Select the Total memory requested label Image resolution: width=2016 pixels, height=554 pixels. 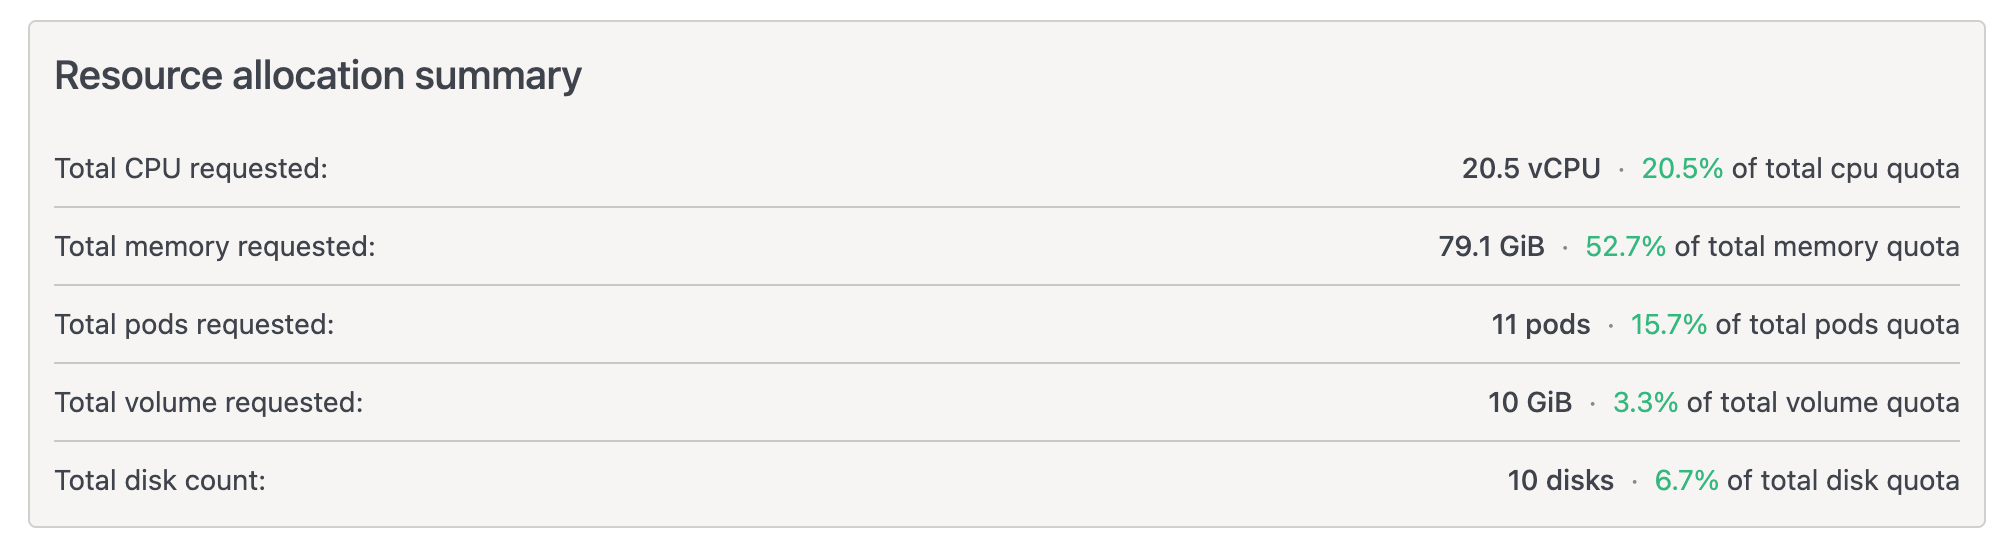[x=215, y=246]
